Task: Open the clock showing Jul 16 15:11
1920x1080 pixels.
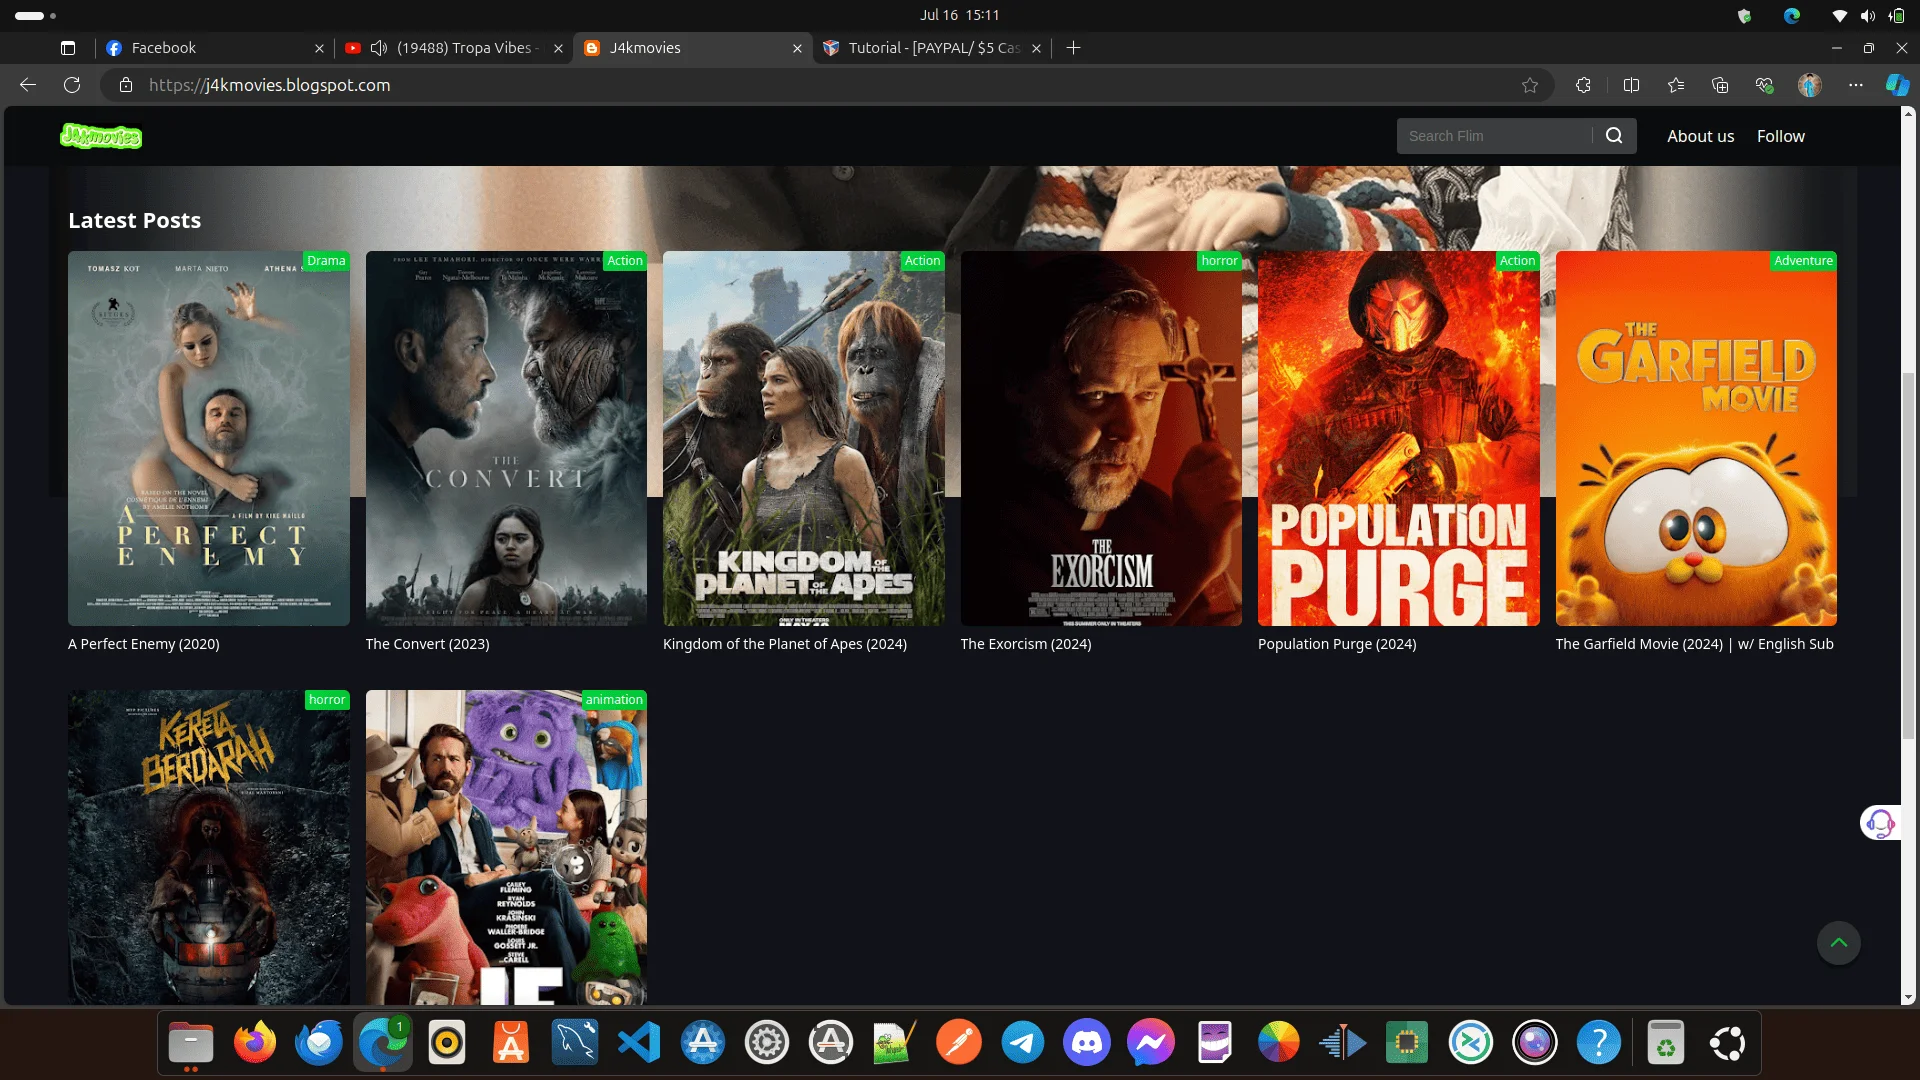Action: point(960,15)
